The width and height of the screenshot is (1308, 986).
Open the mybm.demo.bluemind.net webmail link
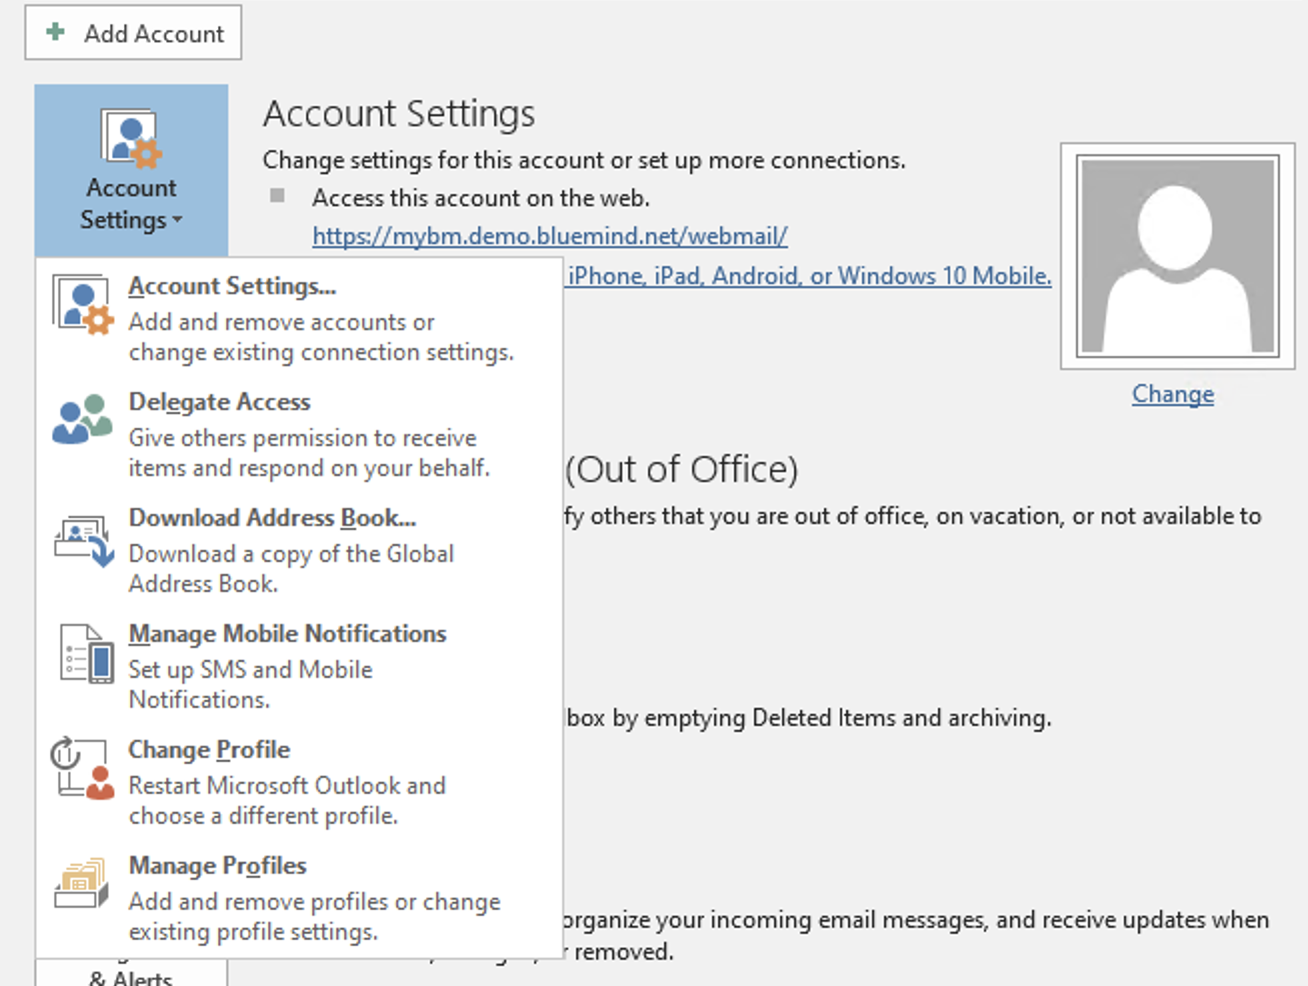549,237
